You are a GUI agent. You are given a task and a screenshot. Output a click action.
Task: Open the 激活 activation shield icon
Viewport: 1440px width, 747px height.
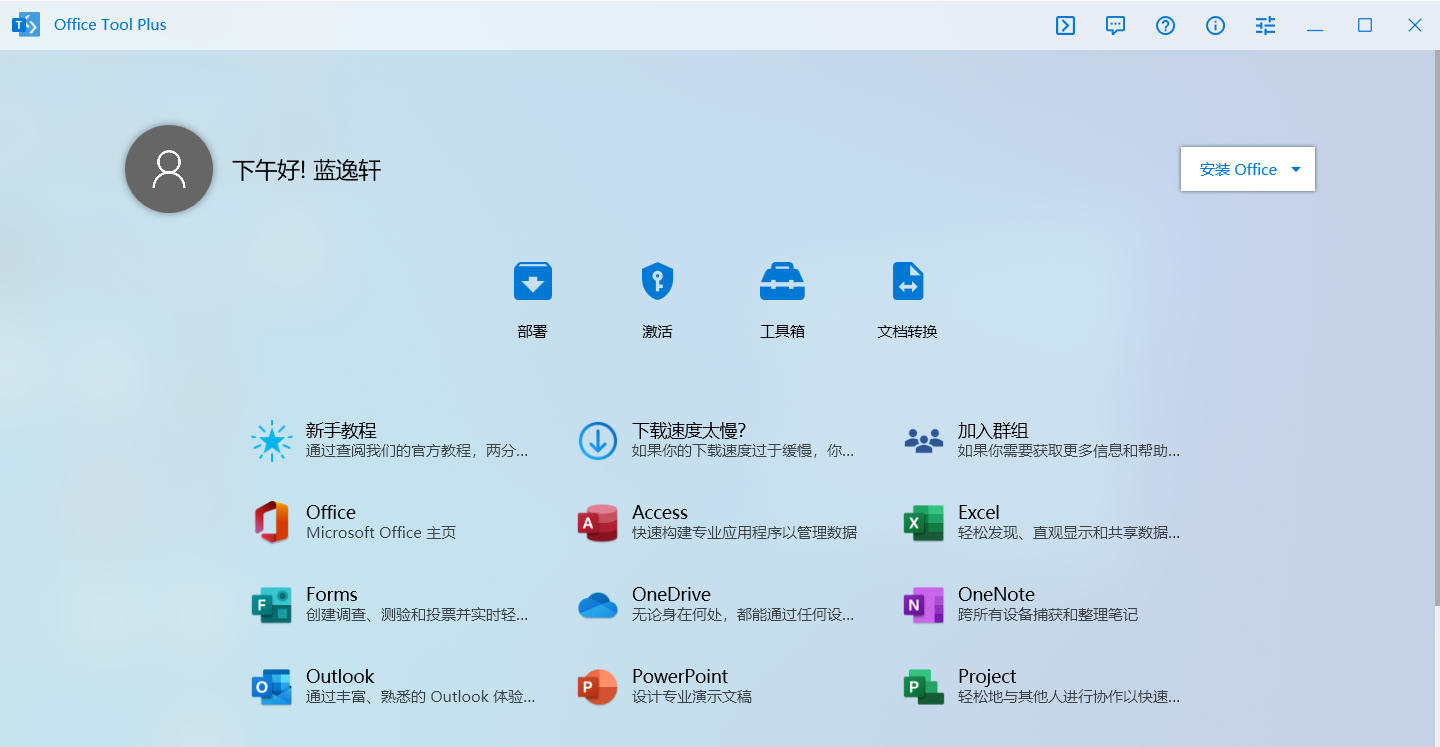coord(657,281)
